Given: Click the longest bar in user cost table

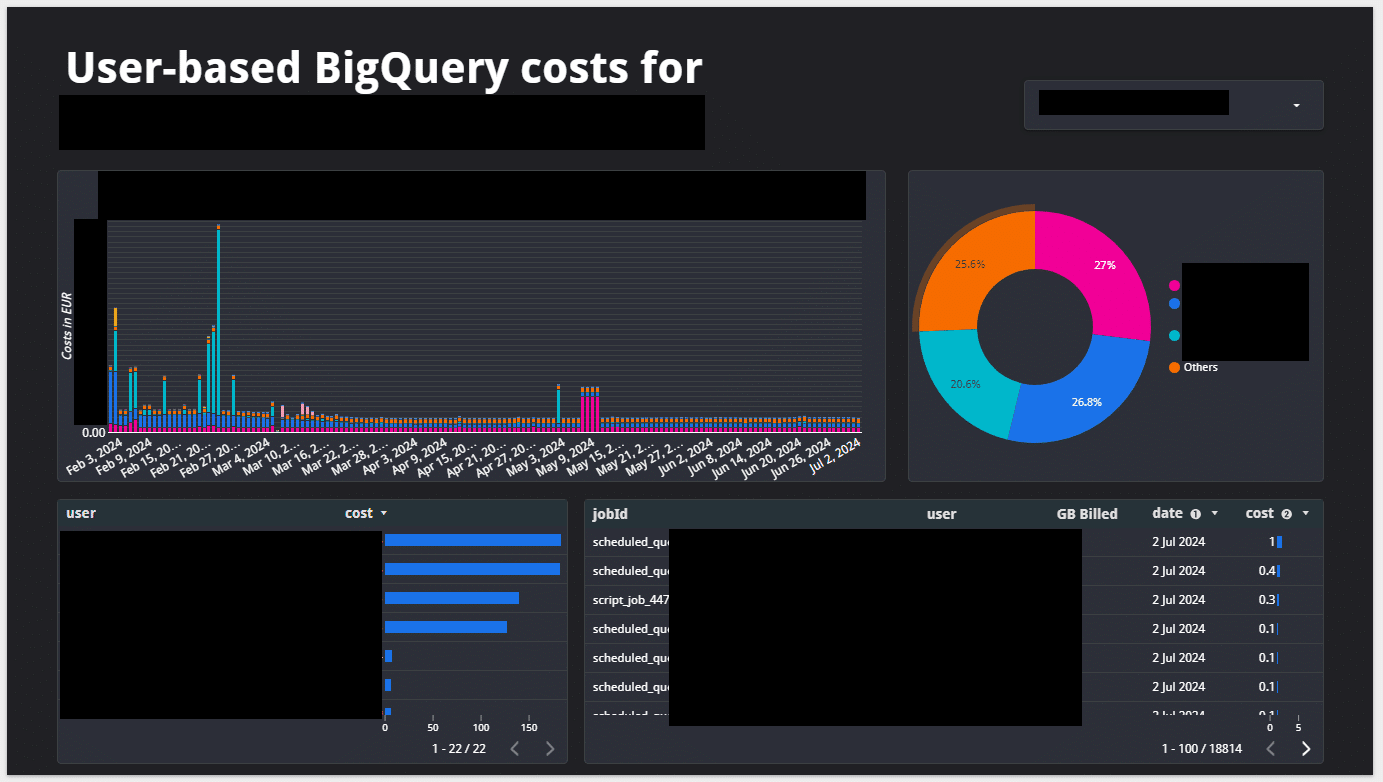Looking at the screenshot, I should point(472,540).
